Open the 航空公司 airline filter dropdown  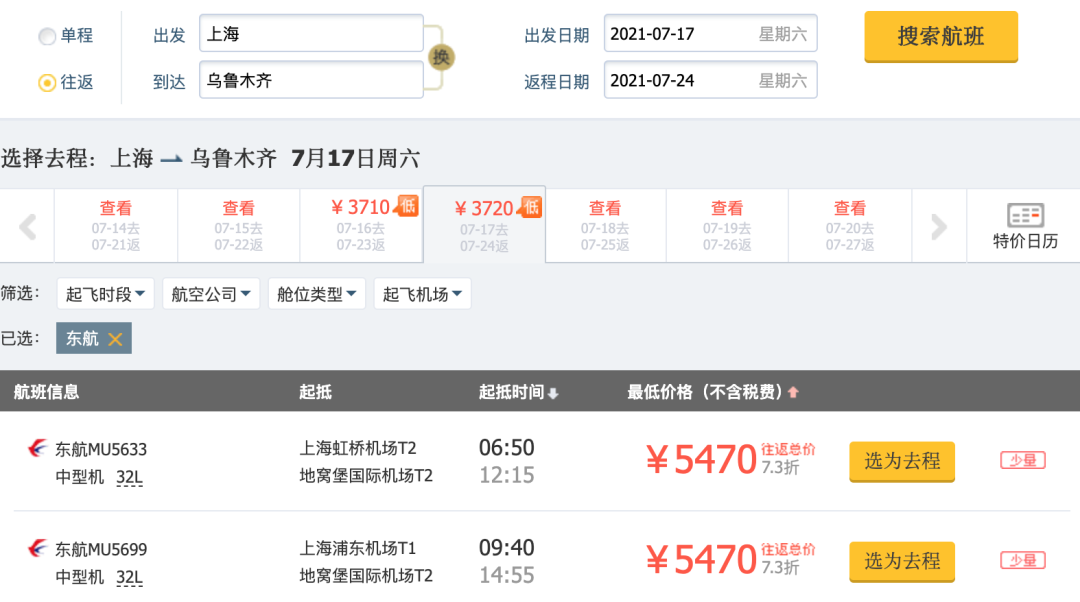click(211, 293)
